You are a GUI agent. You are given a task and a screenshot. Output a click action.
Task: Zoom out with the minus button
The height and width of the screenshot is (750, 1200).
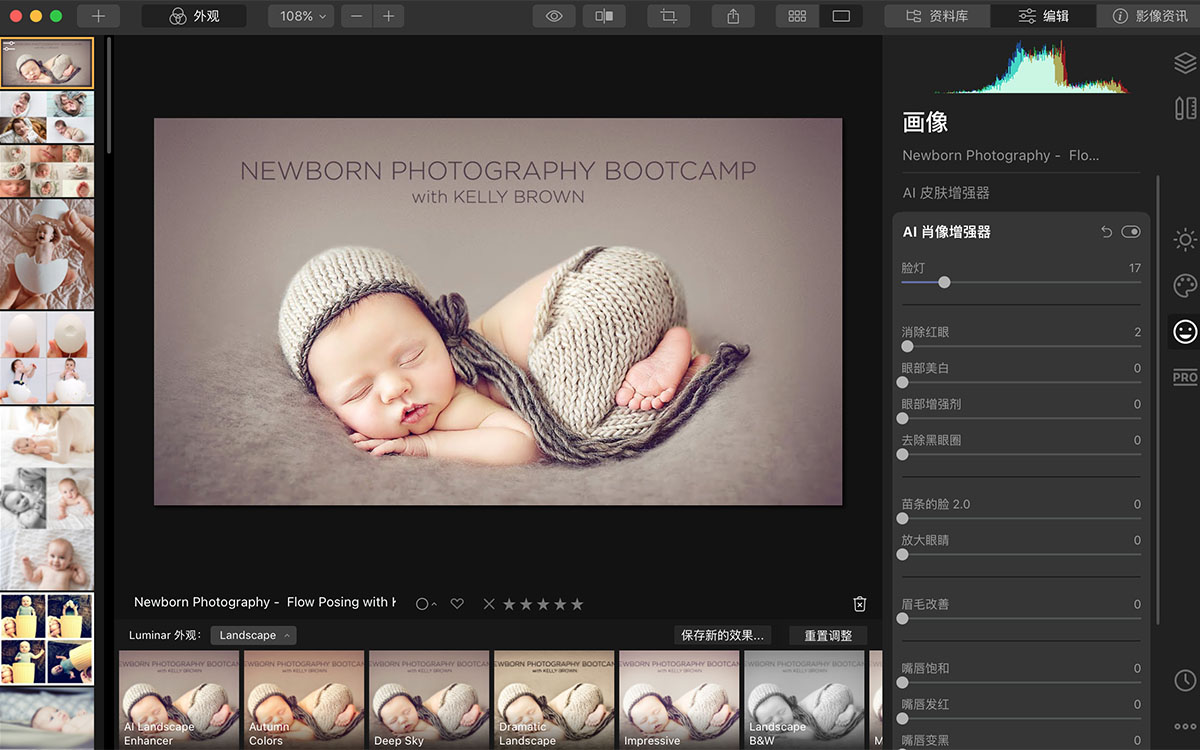356,16
